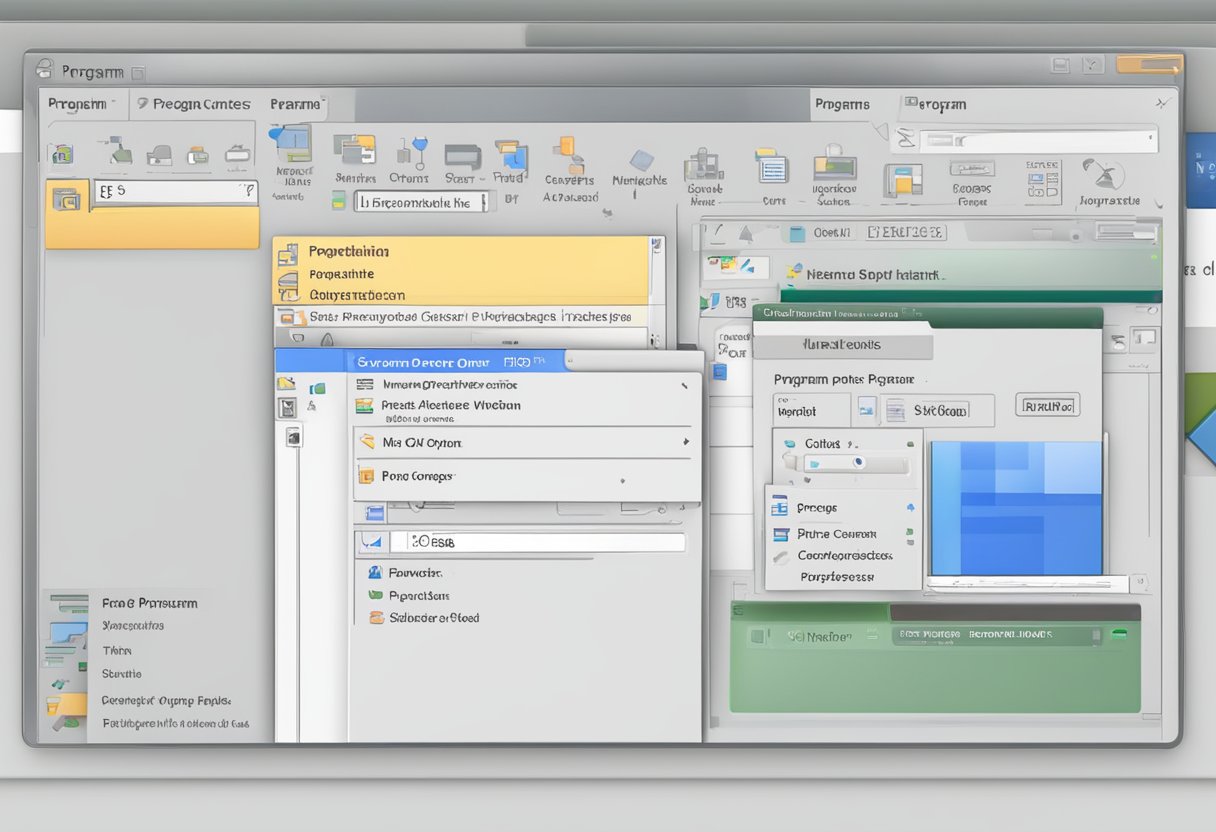The width and height of the screenshot is (1216, 832).
Task: Click the Geoaes Forage ribbon icon
Action: pos(971,169)
